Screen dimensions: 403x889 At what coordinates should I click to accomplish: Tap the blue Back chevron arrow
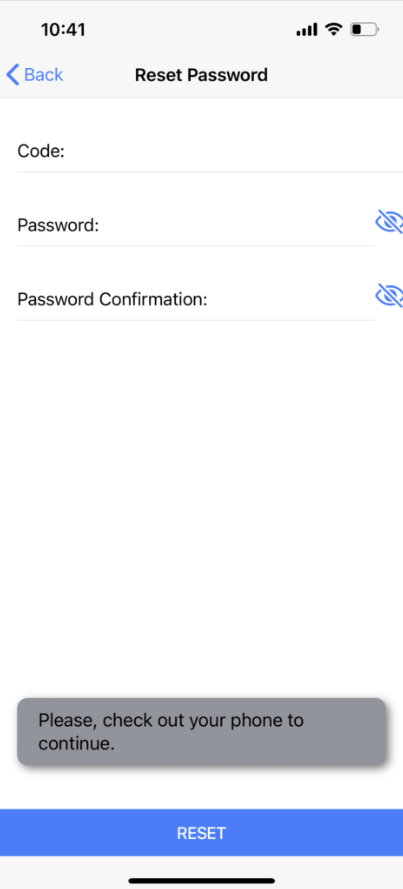12,74
